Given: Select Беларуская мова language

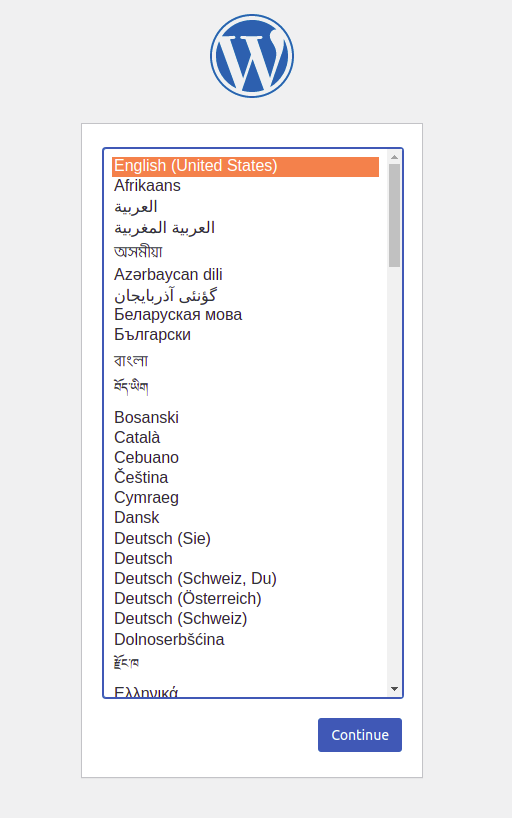Looking at the screenshot, I should pos(245,315).
